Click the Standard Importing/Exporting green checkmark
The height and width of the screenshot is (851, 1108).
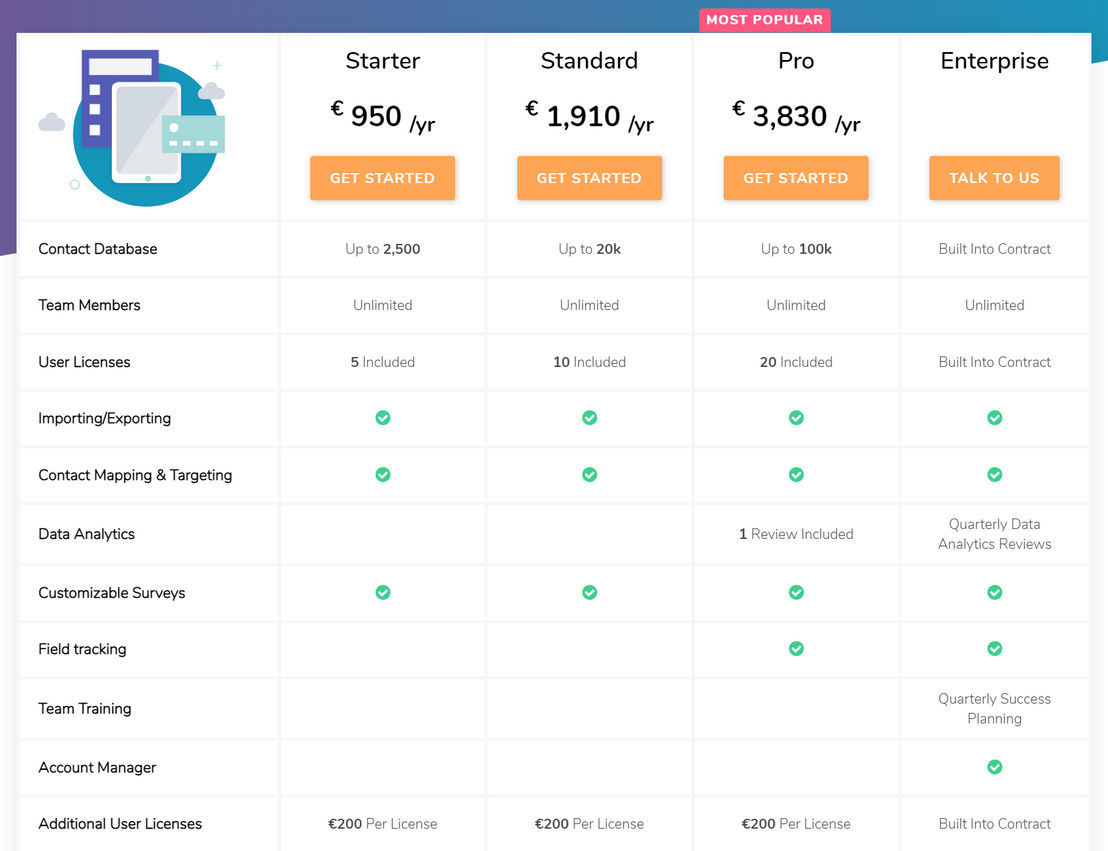coord(589,418)
